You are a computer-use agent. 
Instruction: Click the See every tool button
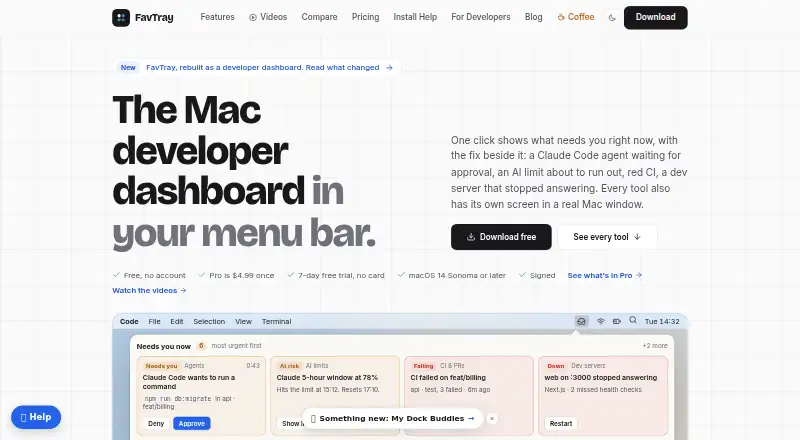tap(607, 237)
